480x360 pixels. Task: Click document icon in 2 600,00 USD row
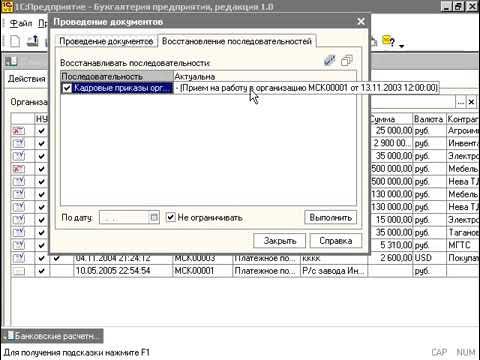[x=19, y=258]
